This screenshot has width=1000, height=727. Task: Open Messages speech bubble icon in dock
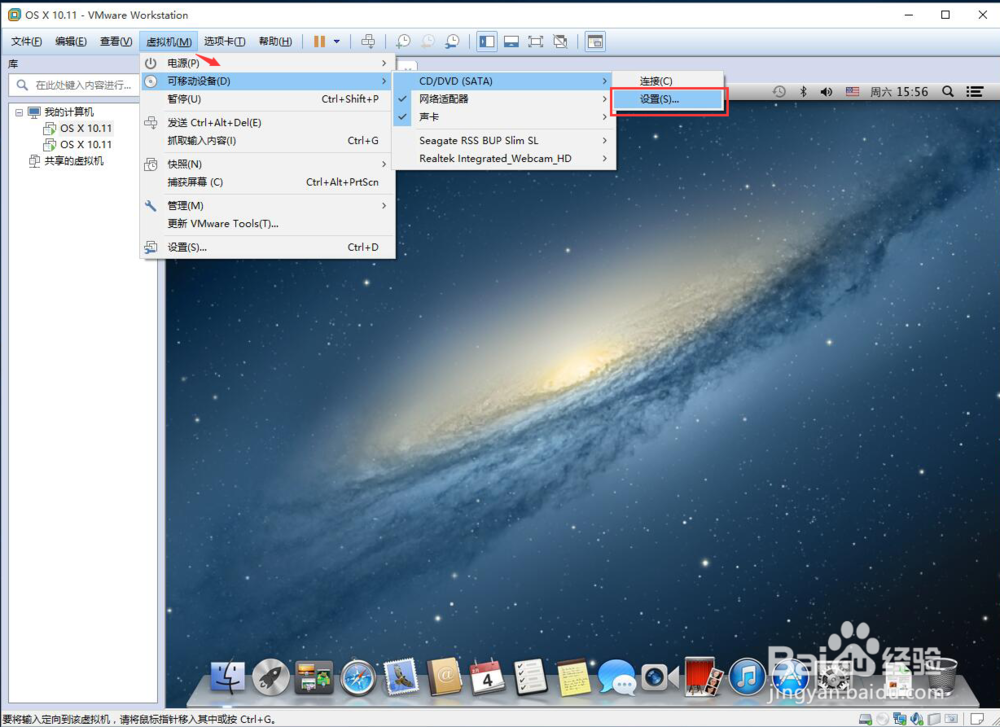(x=617, y=677)
